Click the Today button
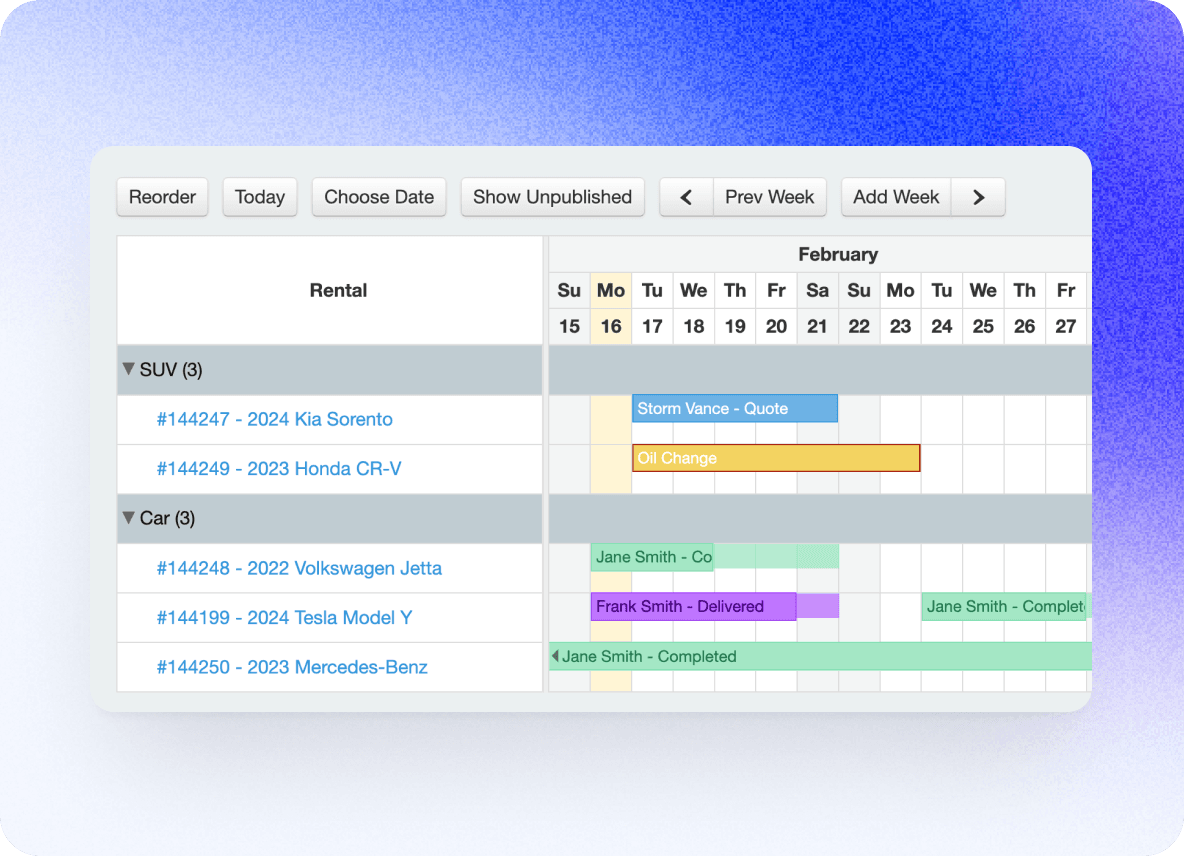1184x856 pixels. pyautogui.click(x=259, y=197)
